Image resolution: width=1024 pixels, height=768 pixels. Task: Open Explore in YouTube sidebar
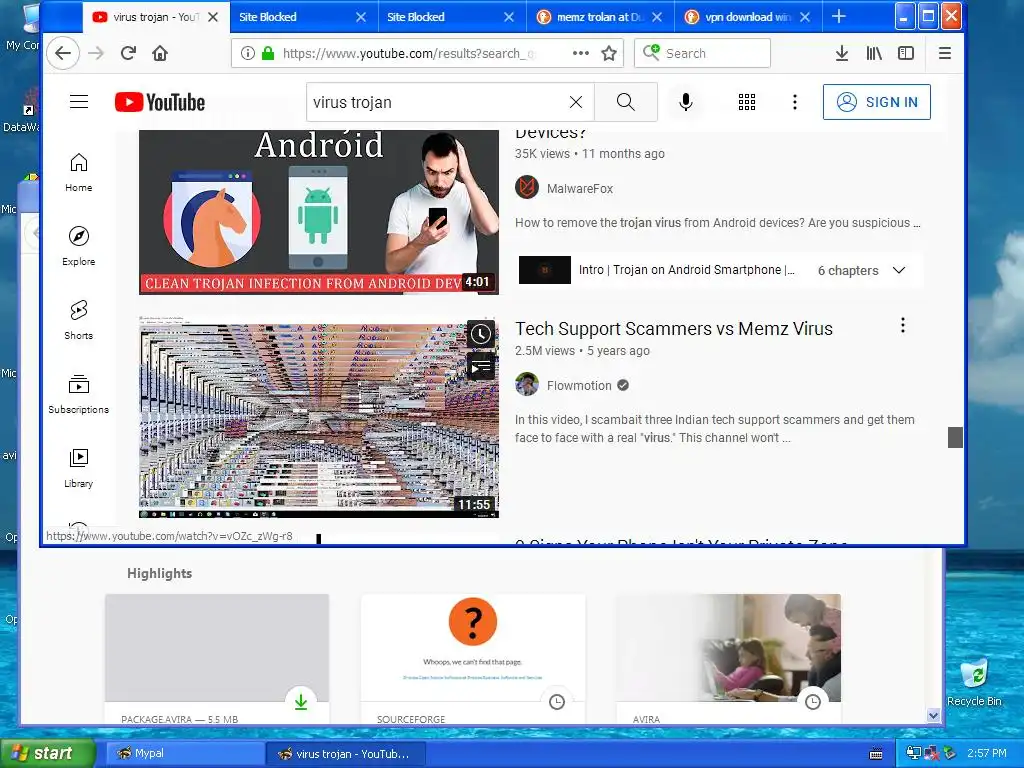(x=78, y=246)
